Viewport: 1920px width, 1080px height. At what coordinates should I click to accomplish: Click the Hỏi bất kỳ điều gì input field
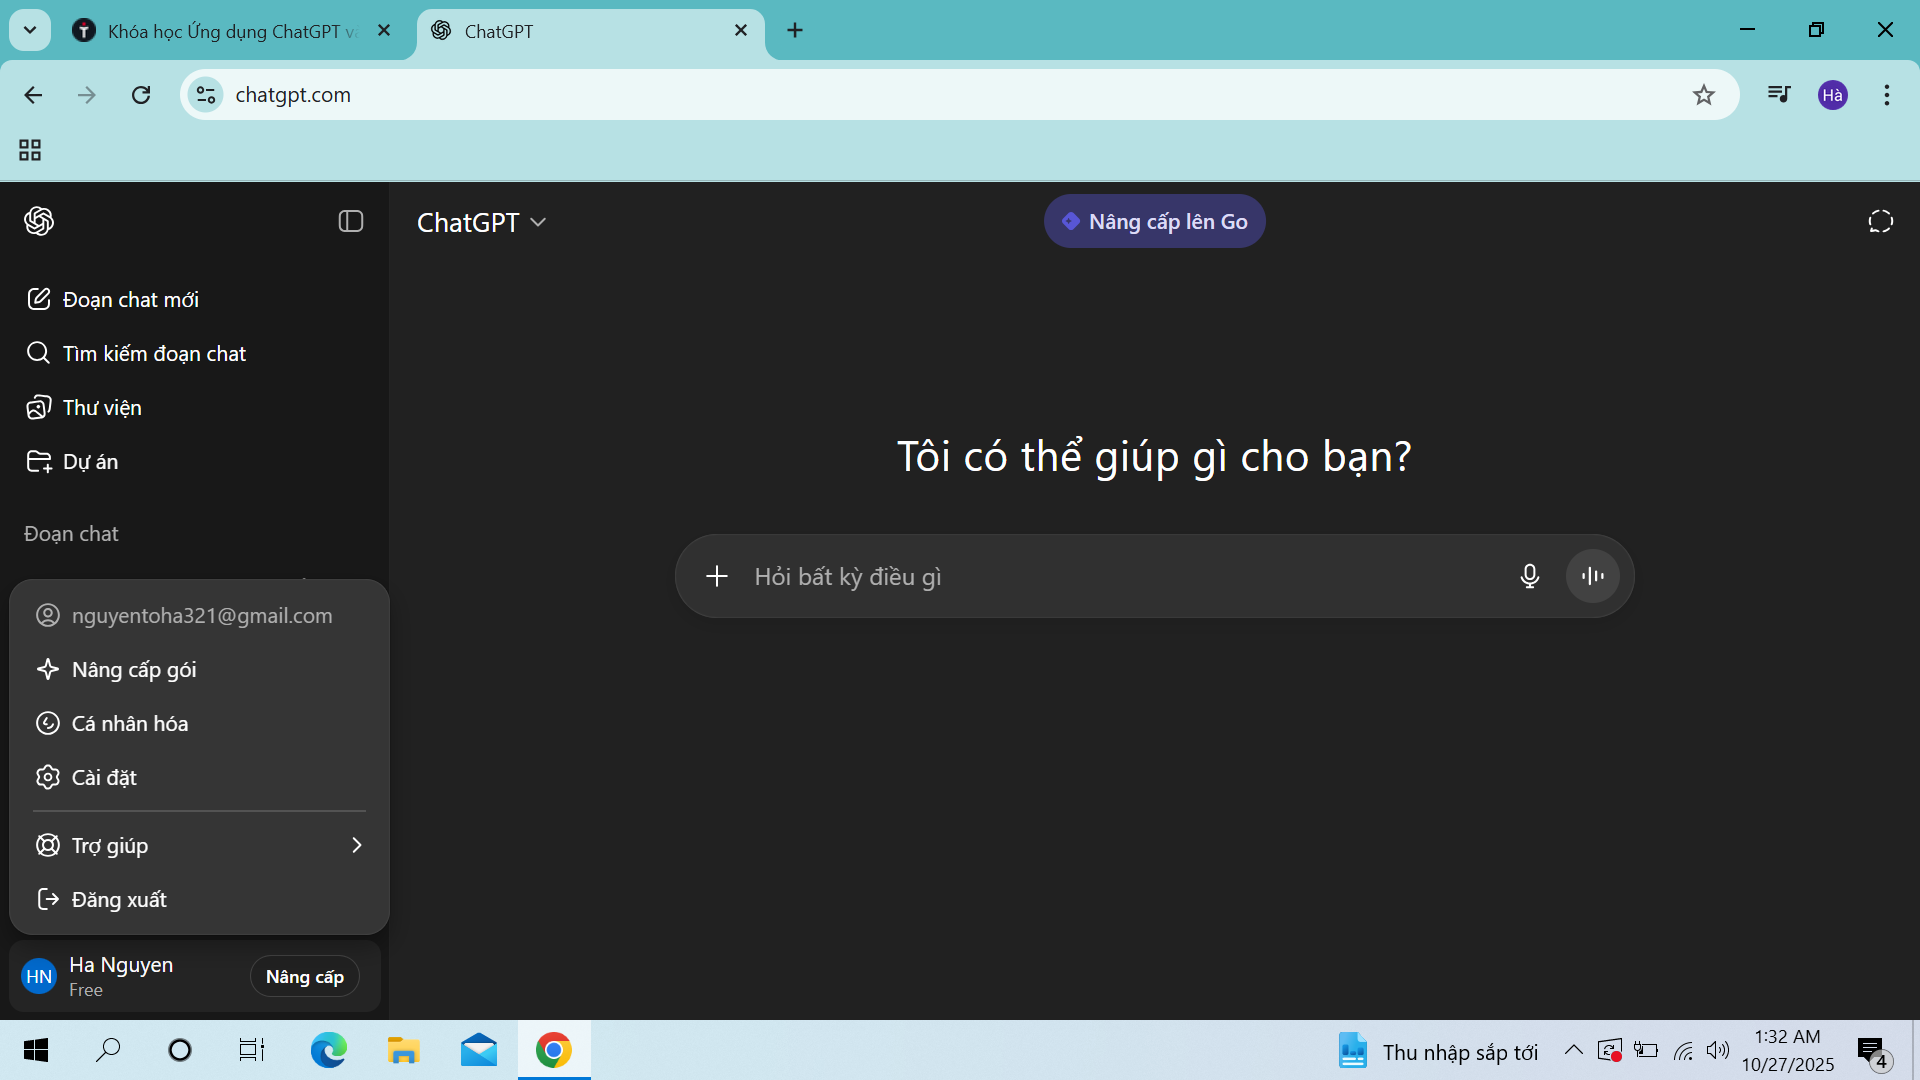(1120, 576)
